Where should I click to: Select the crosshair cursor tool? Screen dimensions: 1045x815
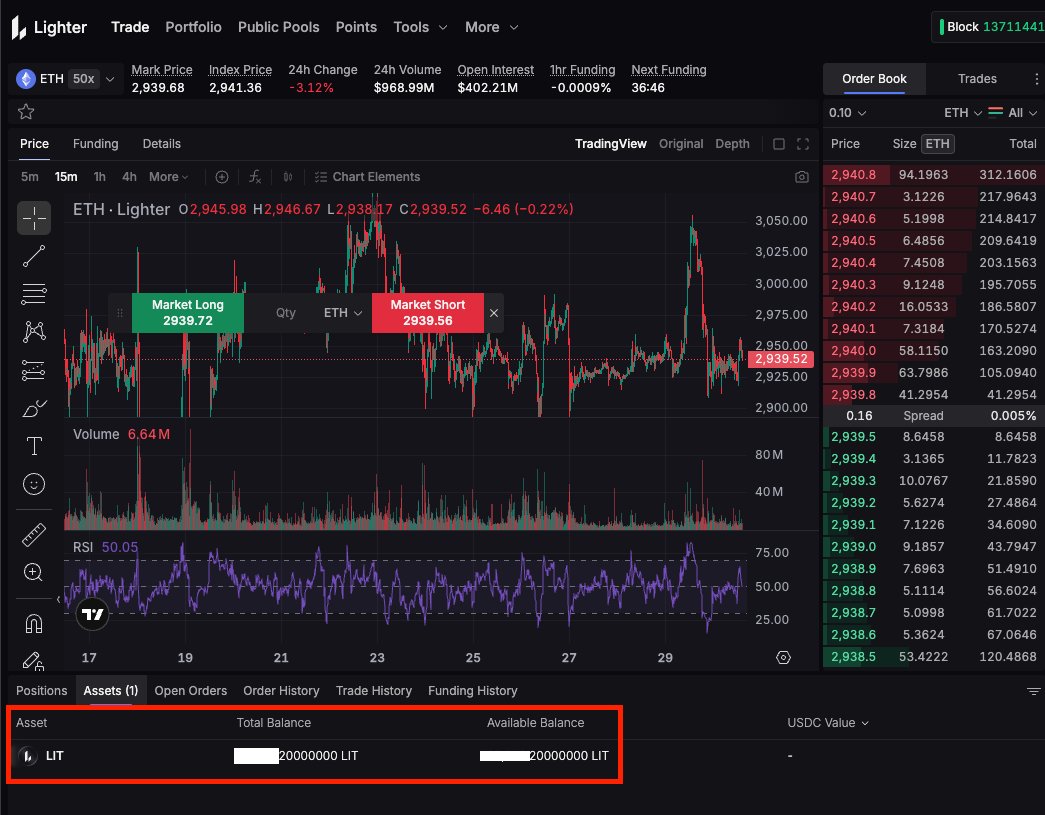(x=34, y=218)
